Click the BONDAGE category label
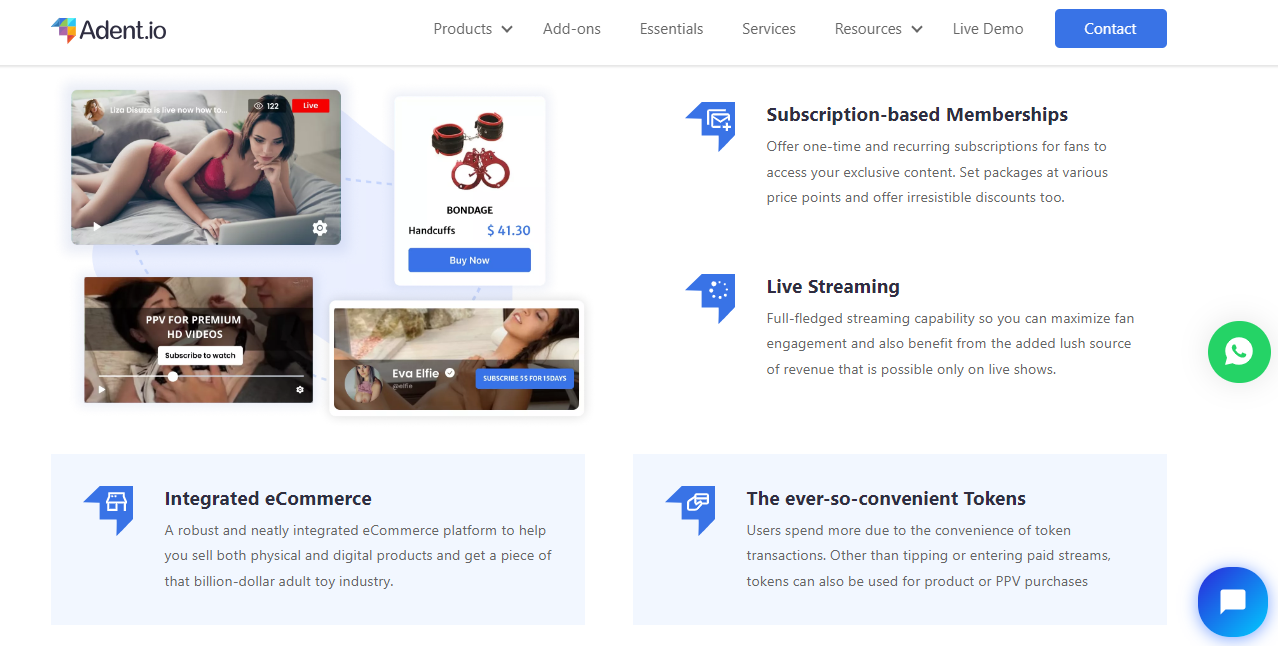Viewport: 1278px width, 646px height. click(x=469, y=210)
